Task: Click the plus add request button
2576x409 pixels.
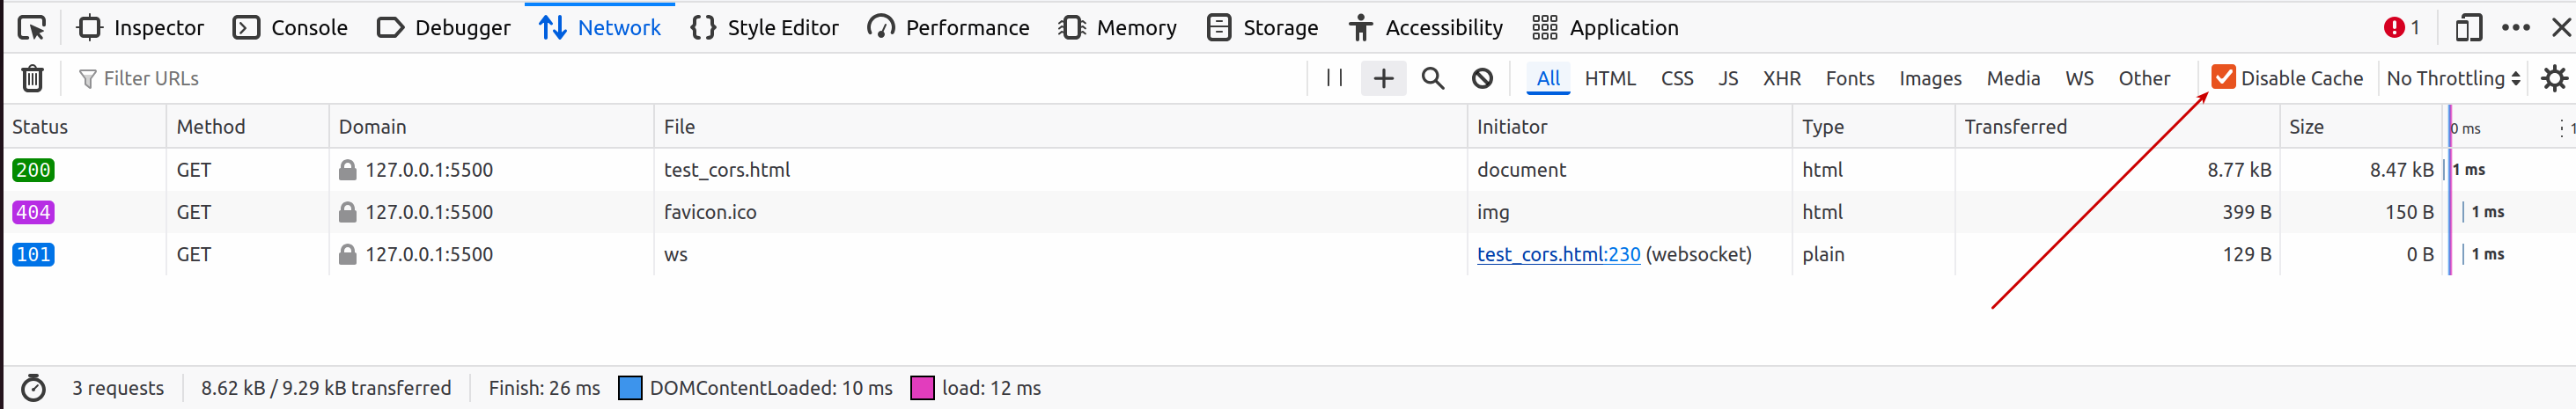Action: click(x=1383, y=78)
